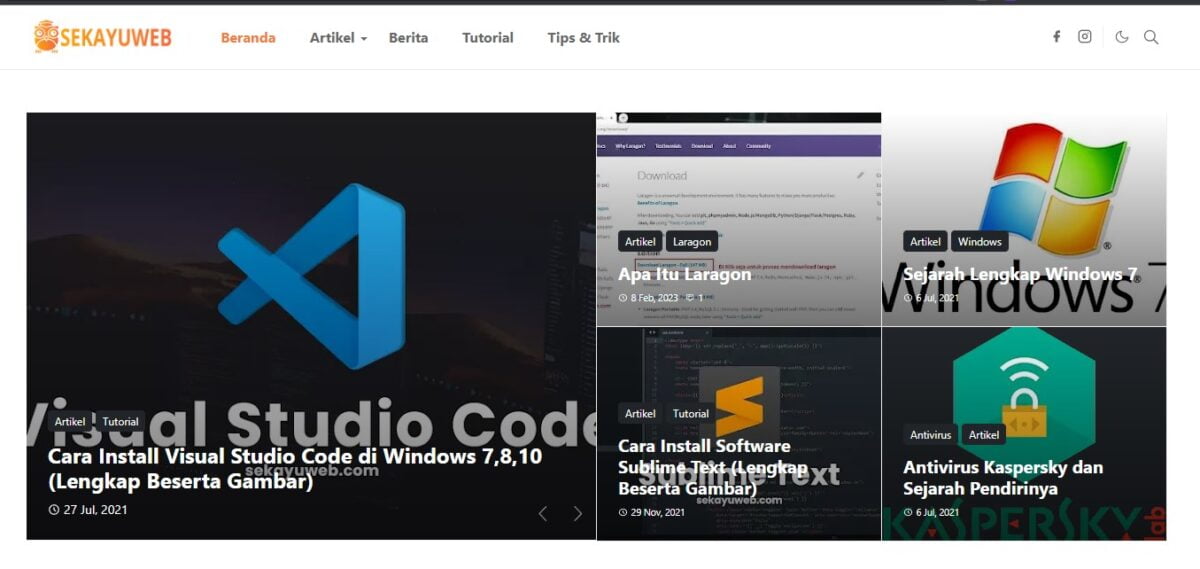Open the Facebook social icon

click(1056, 37)
